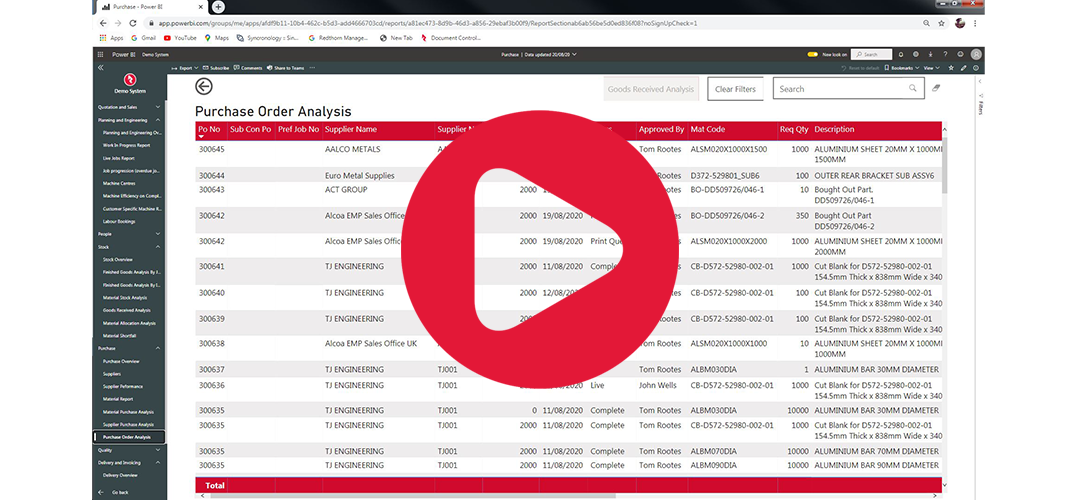The height and width of the screenshot is (500, 1080).
Task: Favorite this report with the star icon
Action: (x=951, y=68)
